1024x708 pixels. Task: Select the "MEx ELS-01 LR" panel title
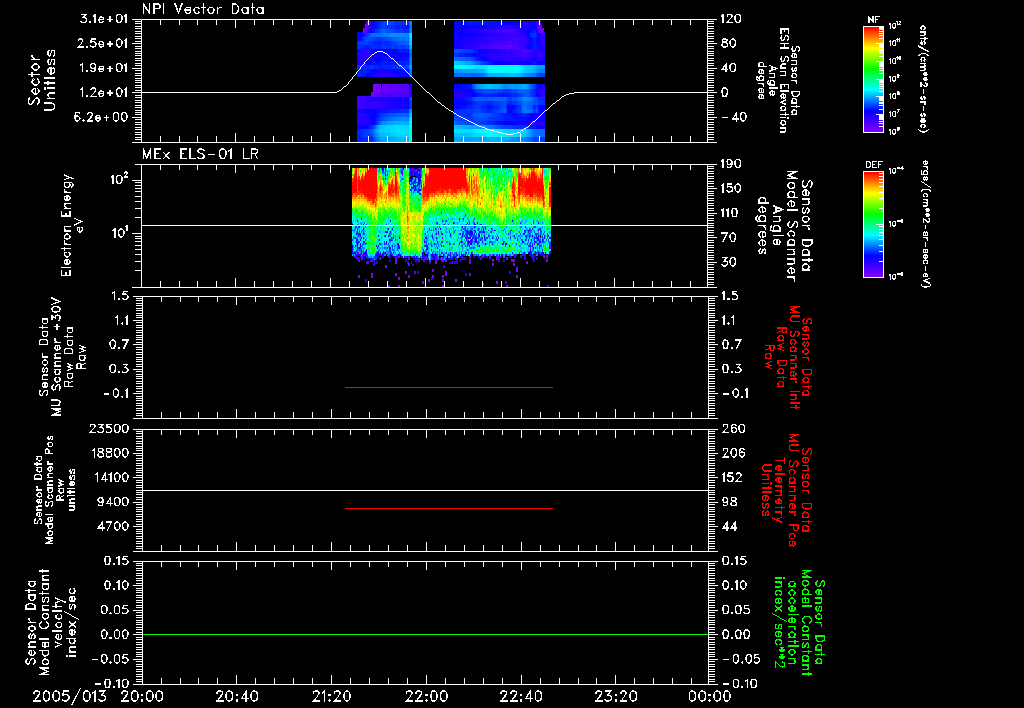pos(200,154)
